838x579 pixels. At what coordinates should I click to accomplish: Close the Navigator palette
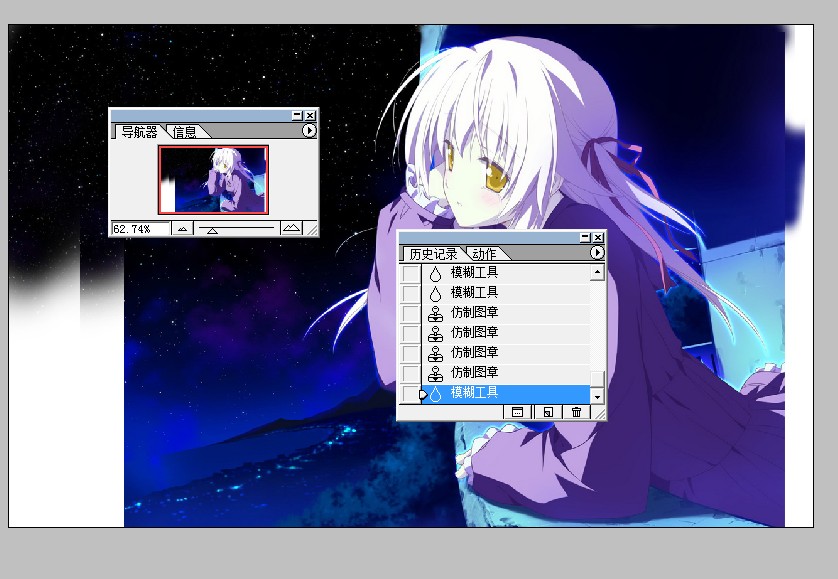pyautogui.click(x=310, y=115)
